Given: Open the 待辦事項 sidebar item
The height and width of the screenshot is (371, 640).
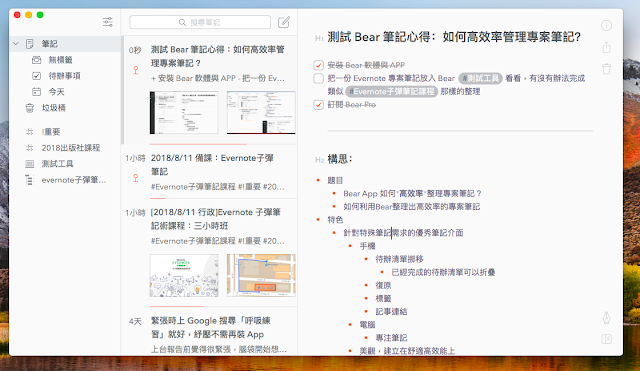Looking at the screenshot, I should pos(65,76).
